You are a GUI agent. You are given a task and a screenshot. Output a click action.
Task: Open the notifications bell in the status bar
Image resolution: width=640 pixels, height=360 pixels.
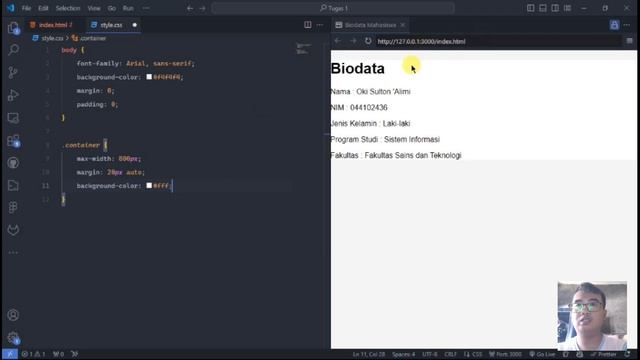627,354
